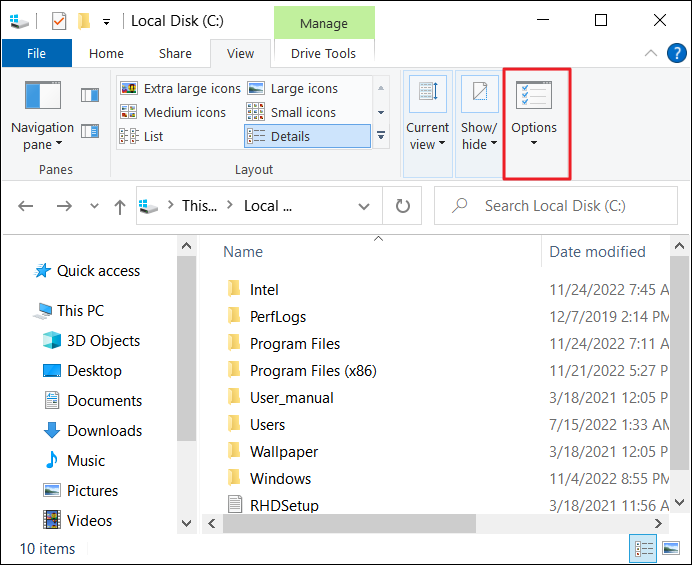Click This PC in the address bar

pyautogui.click(x=199, y=206)
